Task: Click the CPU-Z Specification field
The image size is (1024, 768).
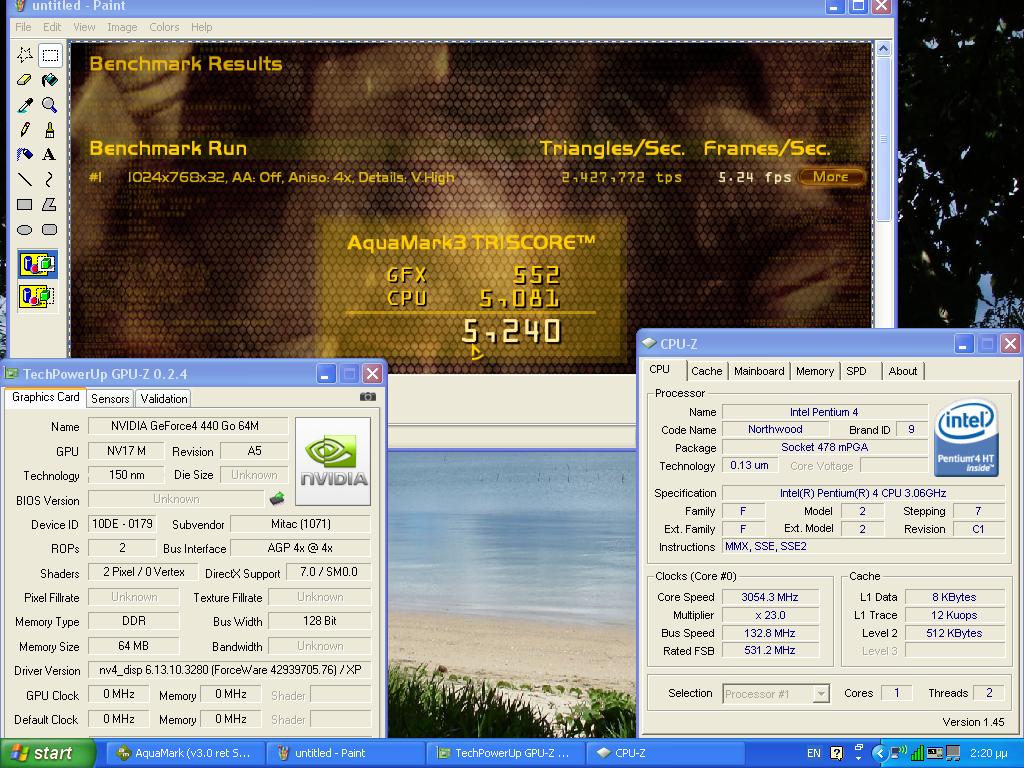Action: click(x=863, y=493)
